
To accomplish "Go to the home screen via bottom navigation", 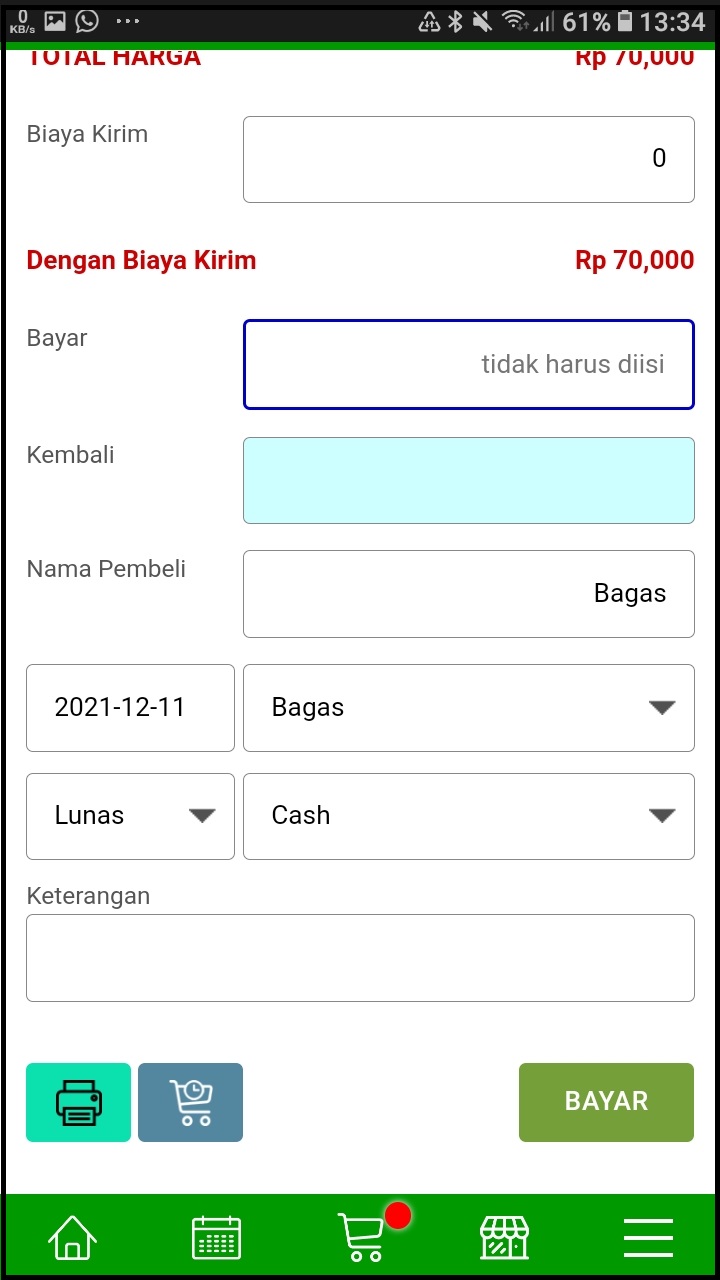I will pyautogui.click(x=71, y=1236).
